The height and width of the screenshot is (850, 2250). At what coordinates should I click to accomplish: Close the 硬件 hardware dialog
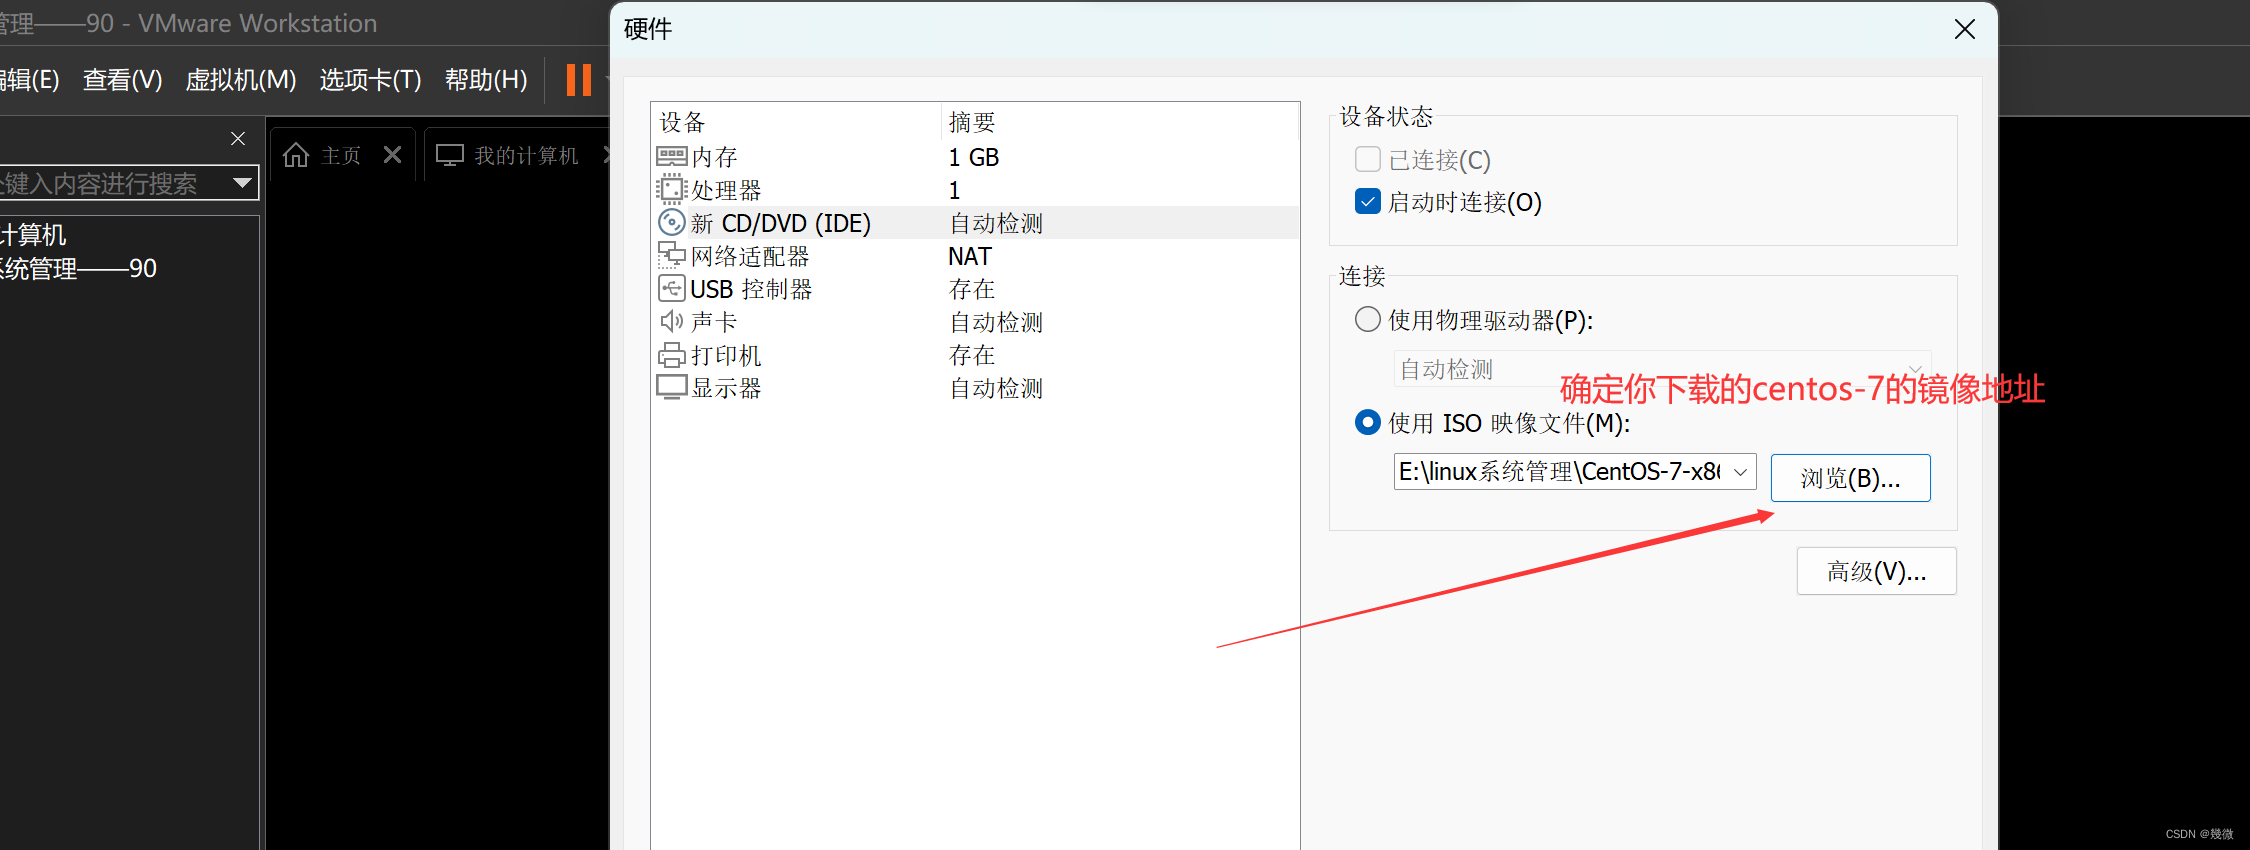pos(1964,29)
